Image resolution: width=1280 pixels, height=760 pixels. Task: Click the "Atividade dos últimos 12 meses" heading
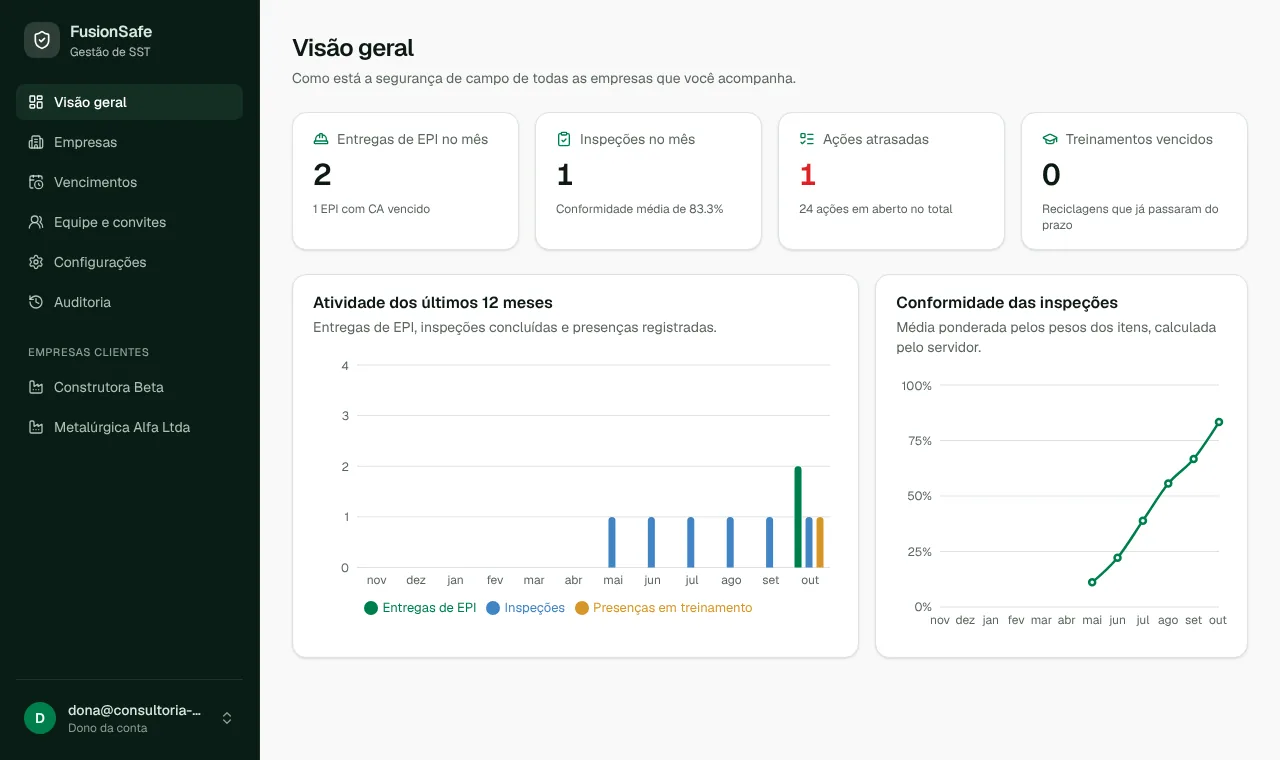coord(433,302)
